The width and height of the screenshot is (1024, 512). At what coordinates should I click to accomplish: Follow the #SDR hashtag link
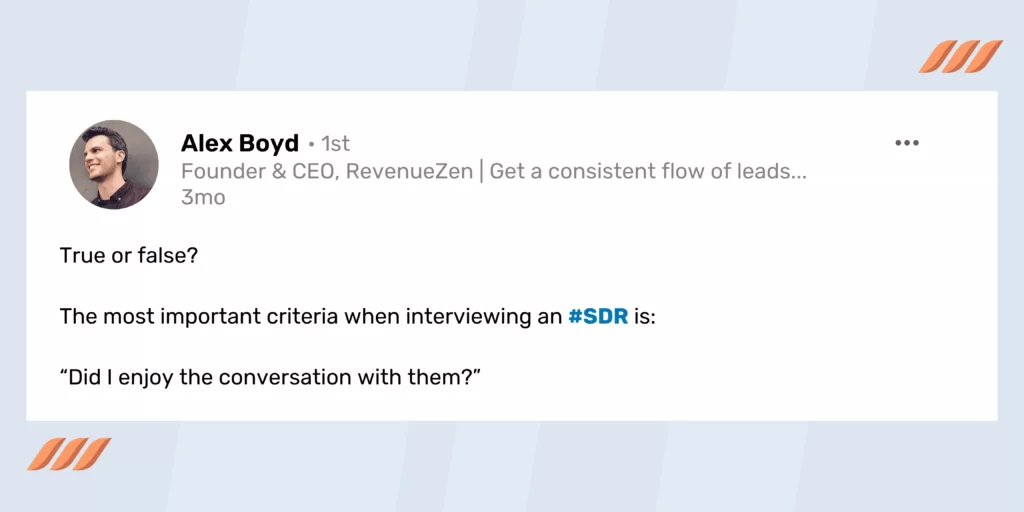point(598,317)
